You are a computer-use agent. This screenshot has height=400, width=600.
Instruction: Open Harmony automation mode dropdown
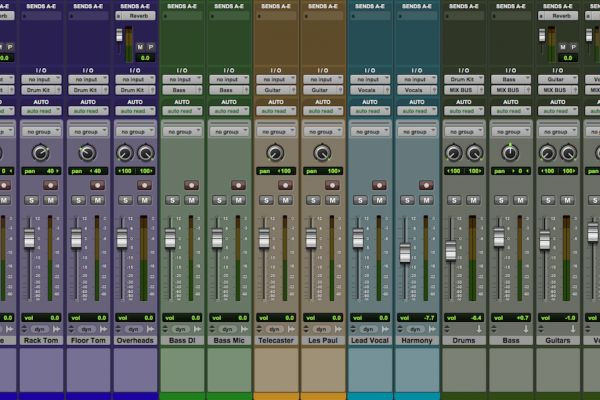tap(417, 111)
